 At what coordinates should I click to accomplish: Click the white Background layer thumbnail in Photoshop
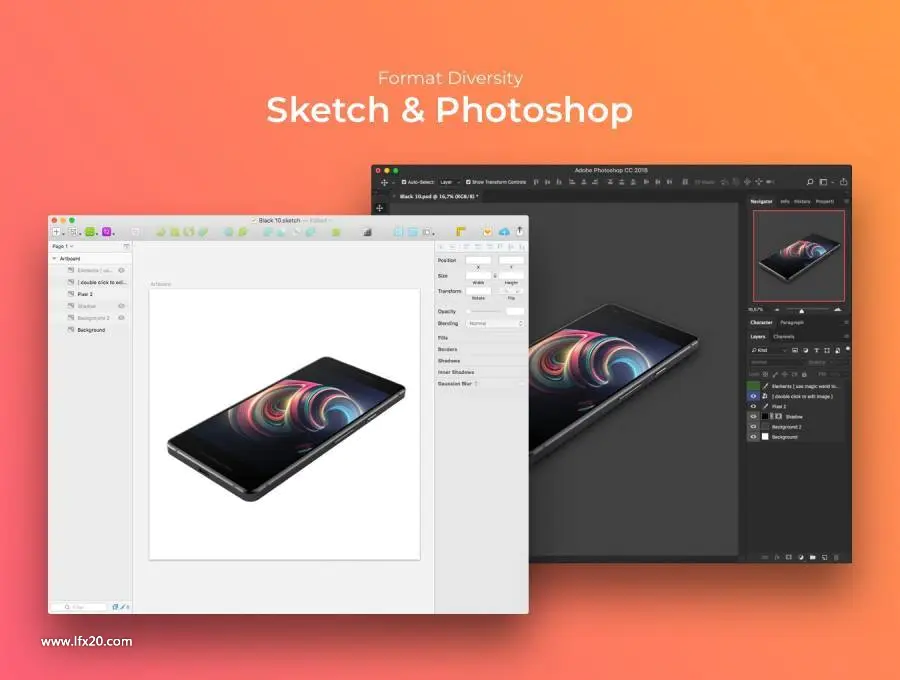765,437
